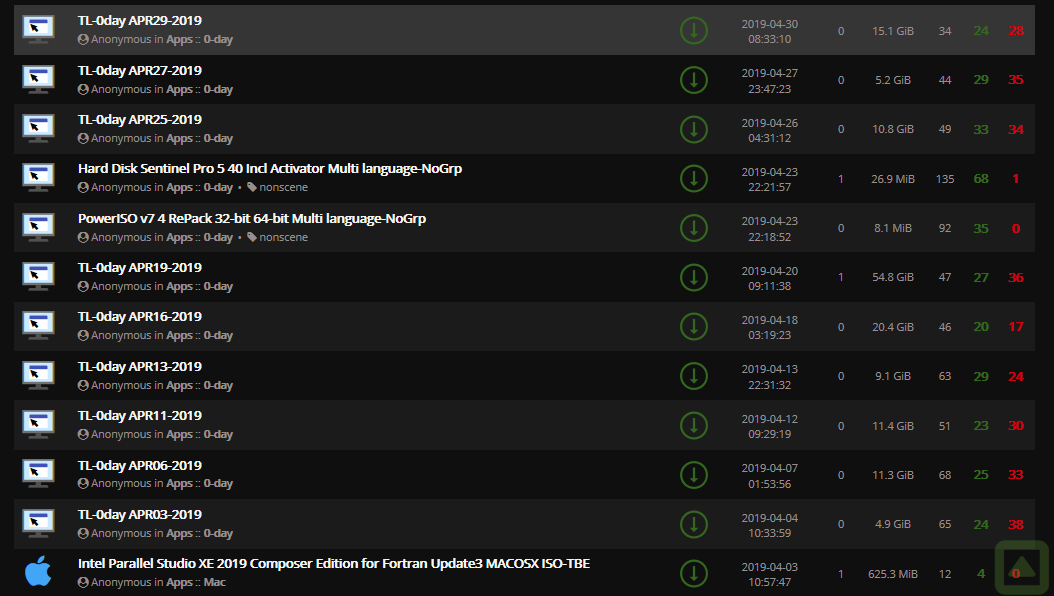The image size is (1054, 596).
Task: Download the Intel Parallel Studio XE torrent
Action: pos(694,574)
